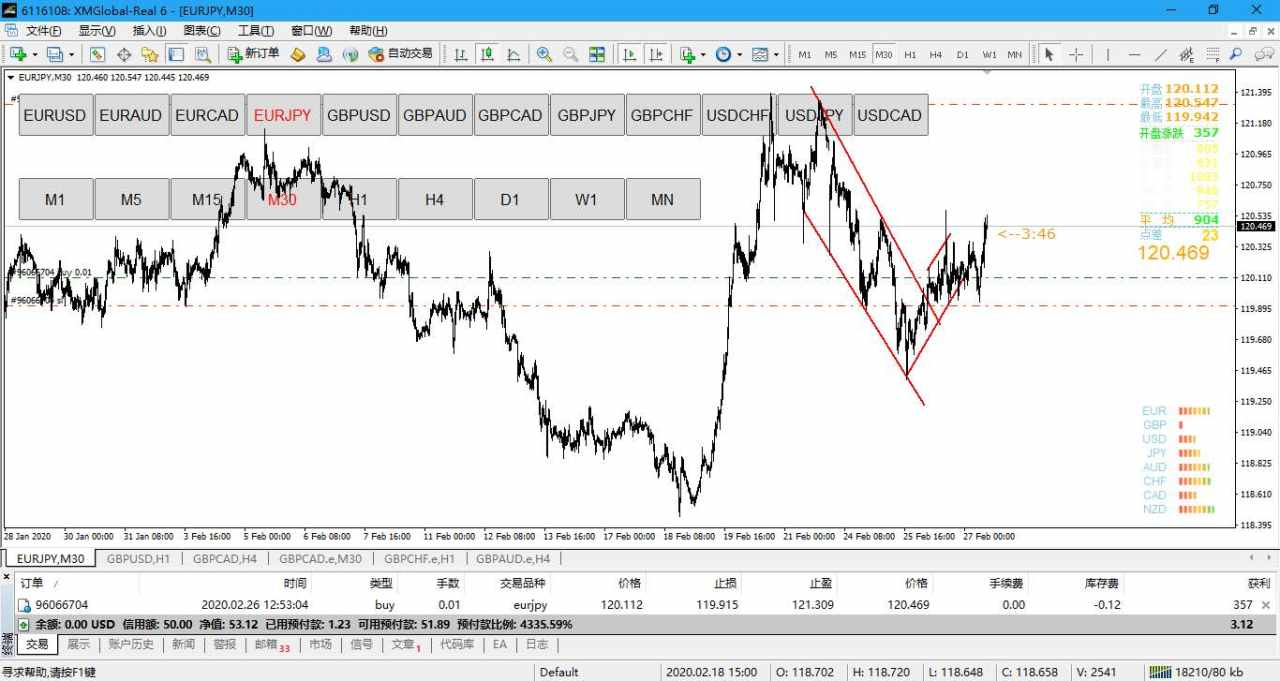Screen dimensions: 1280x681
Task: Switch to bar chart display icon
Action: tap(461, 54)
